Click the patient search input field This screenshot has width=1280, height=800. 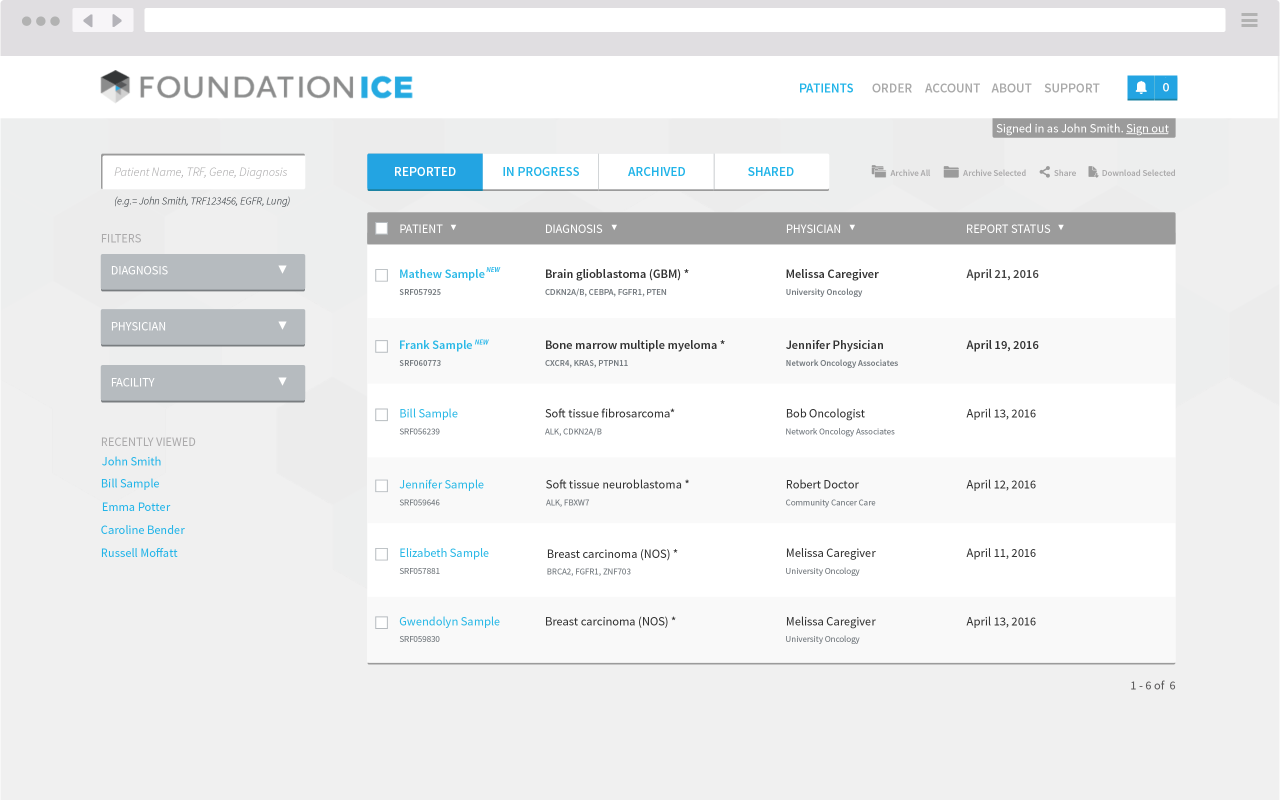click(203, 172)
